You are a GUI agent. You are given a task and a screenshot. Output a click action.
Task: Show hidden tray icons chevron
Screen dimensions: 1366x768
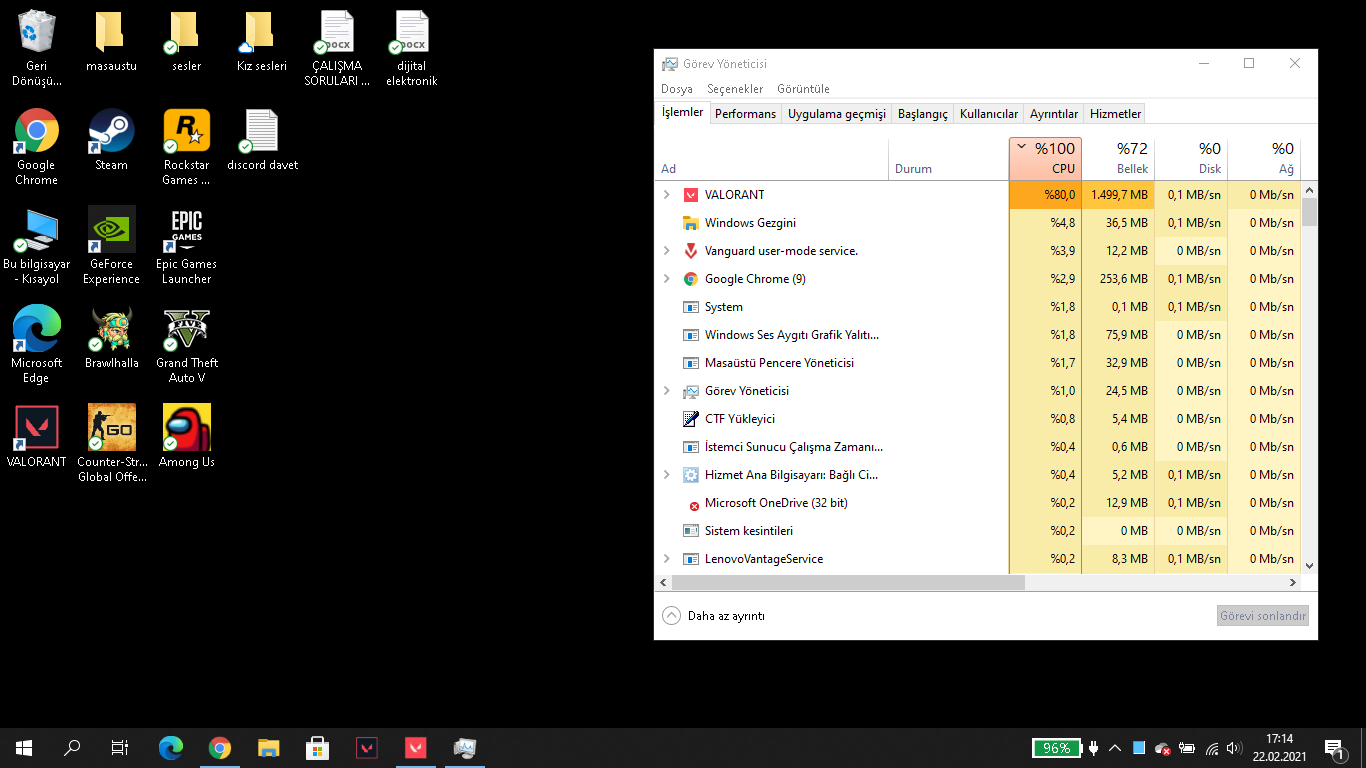[1115, 748]
